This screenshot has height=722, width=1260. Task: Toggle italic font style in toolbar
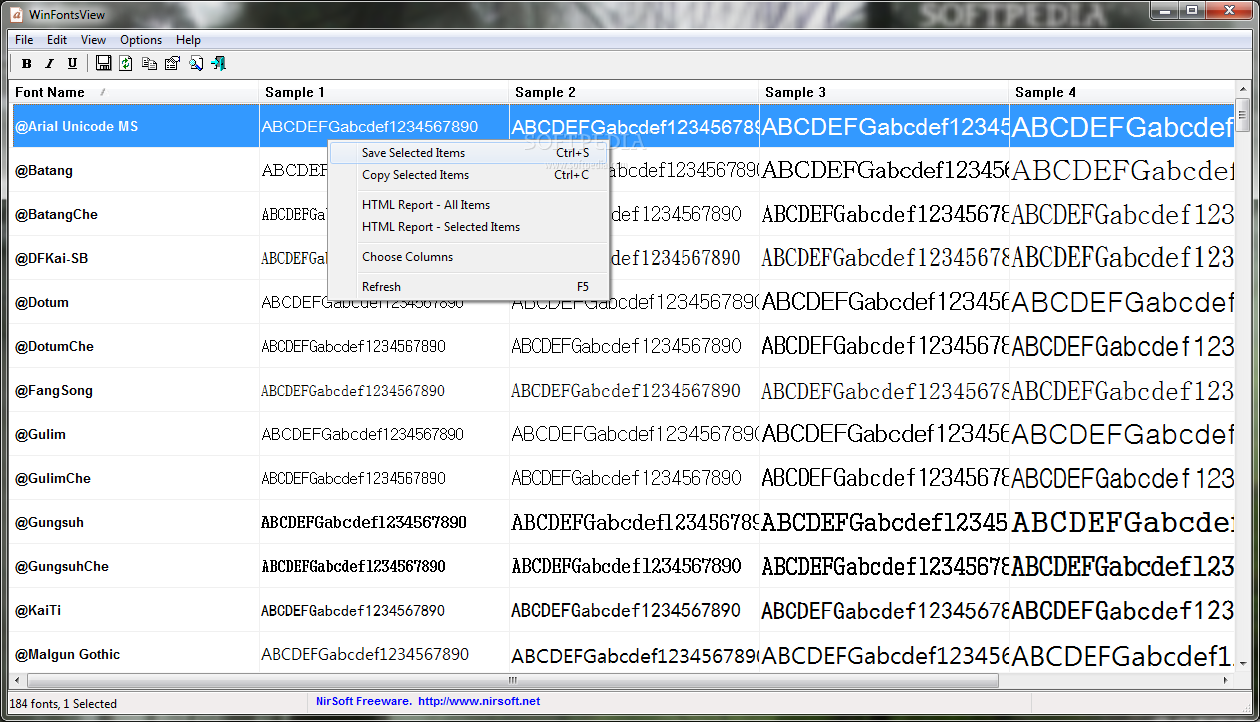[49, 64]
